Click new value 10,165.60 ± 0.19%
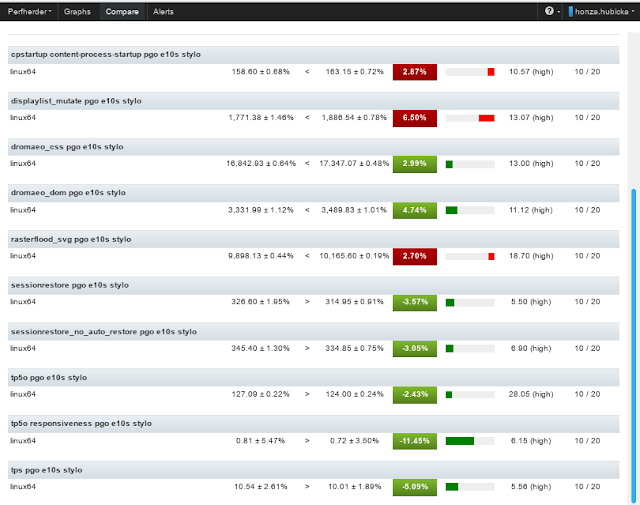The height and width of the screenshot is (505, 640). click(354, 256)
